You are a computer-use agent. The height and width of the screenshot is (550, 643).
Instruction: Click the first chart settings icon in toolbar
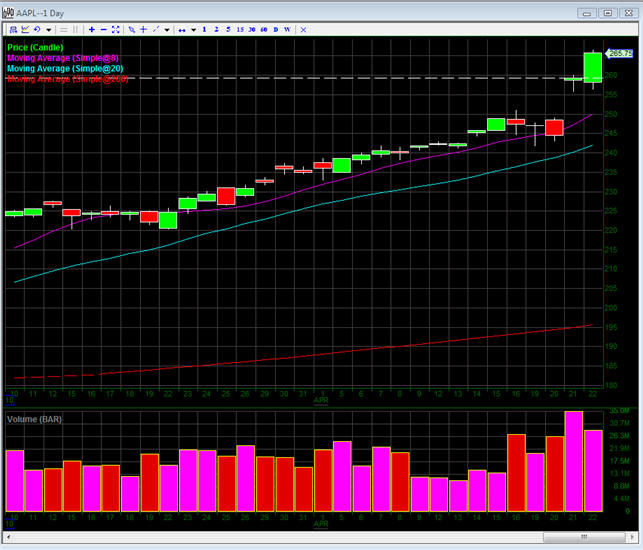[10, 30]
